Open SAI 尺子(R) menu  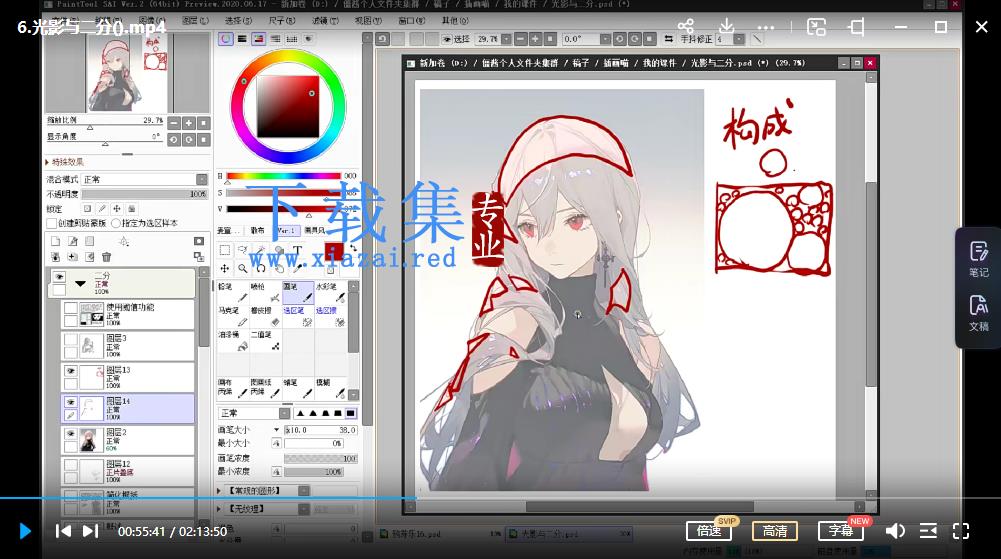click(282, 20)
